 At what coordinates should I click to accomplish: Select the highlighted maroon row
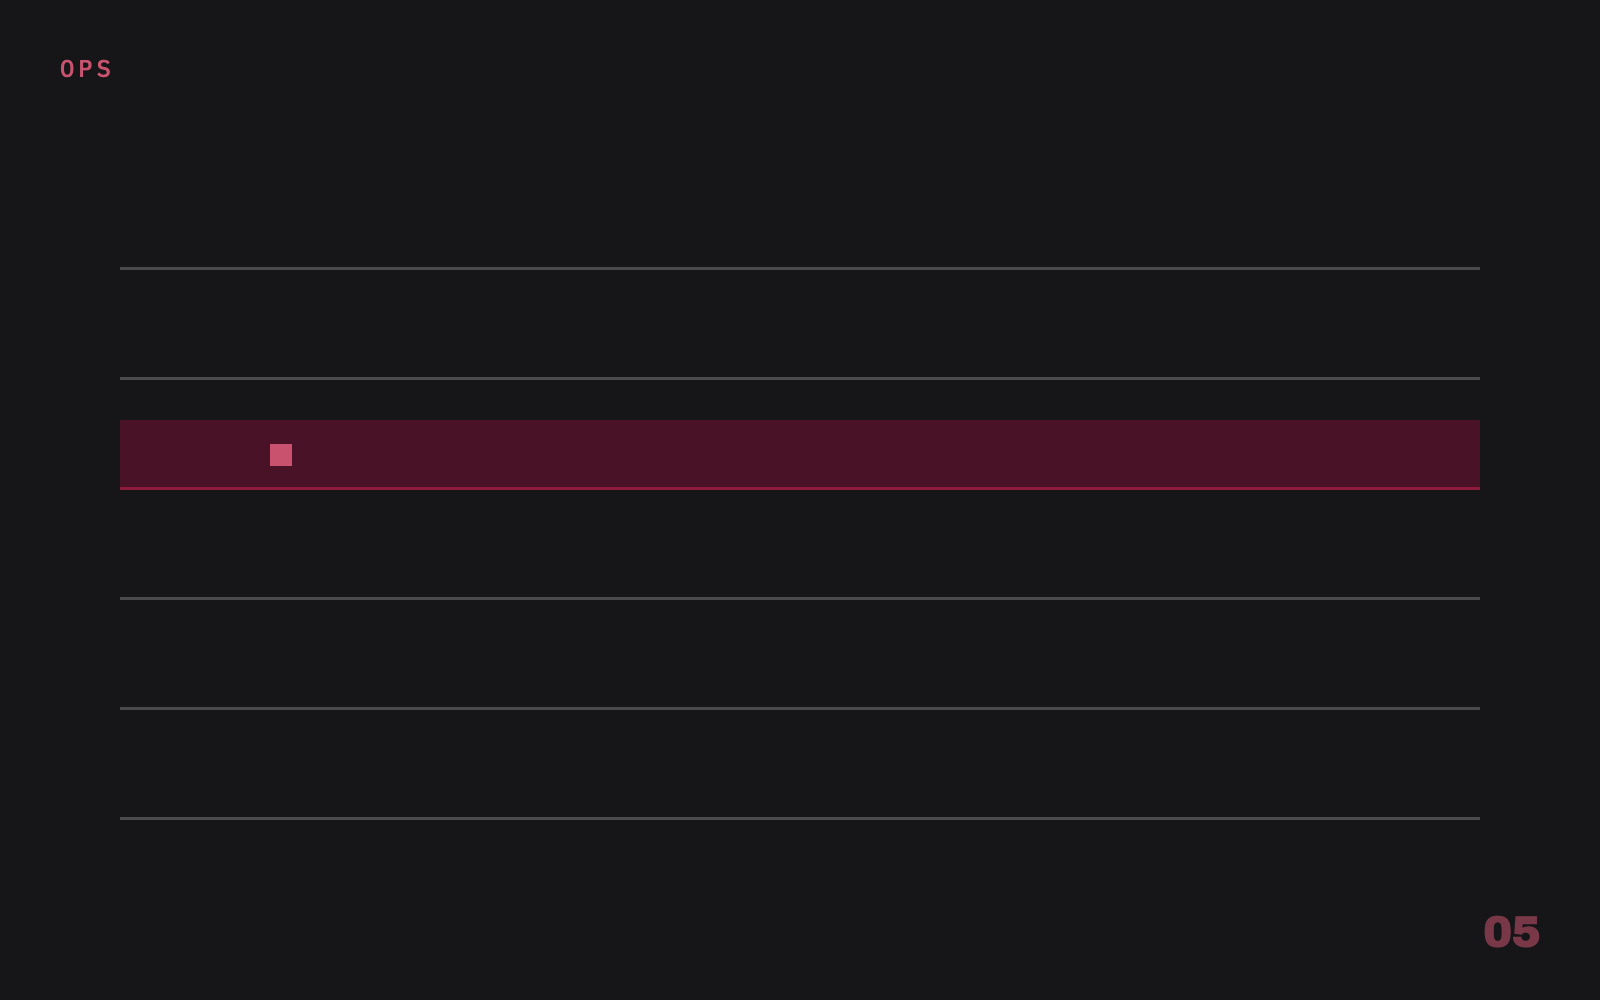[x=800, y=454]
